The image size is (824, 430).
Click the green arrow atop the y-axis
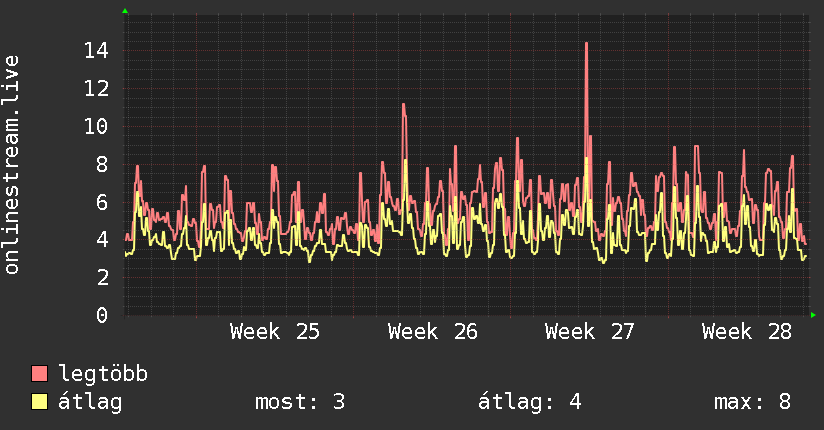(125, 11)
